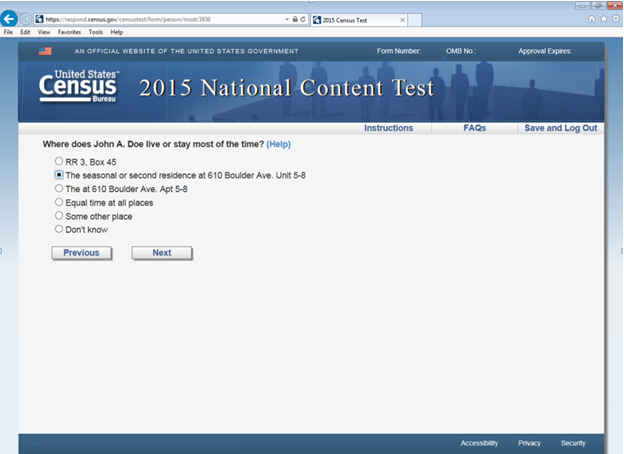Restore down the browser window
Image resolution: width=624 pixels, height=454 pixels.
click(x=598, y=6)
